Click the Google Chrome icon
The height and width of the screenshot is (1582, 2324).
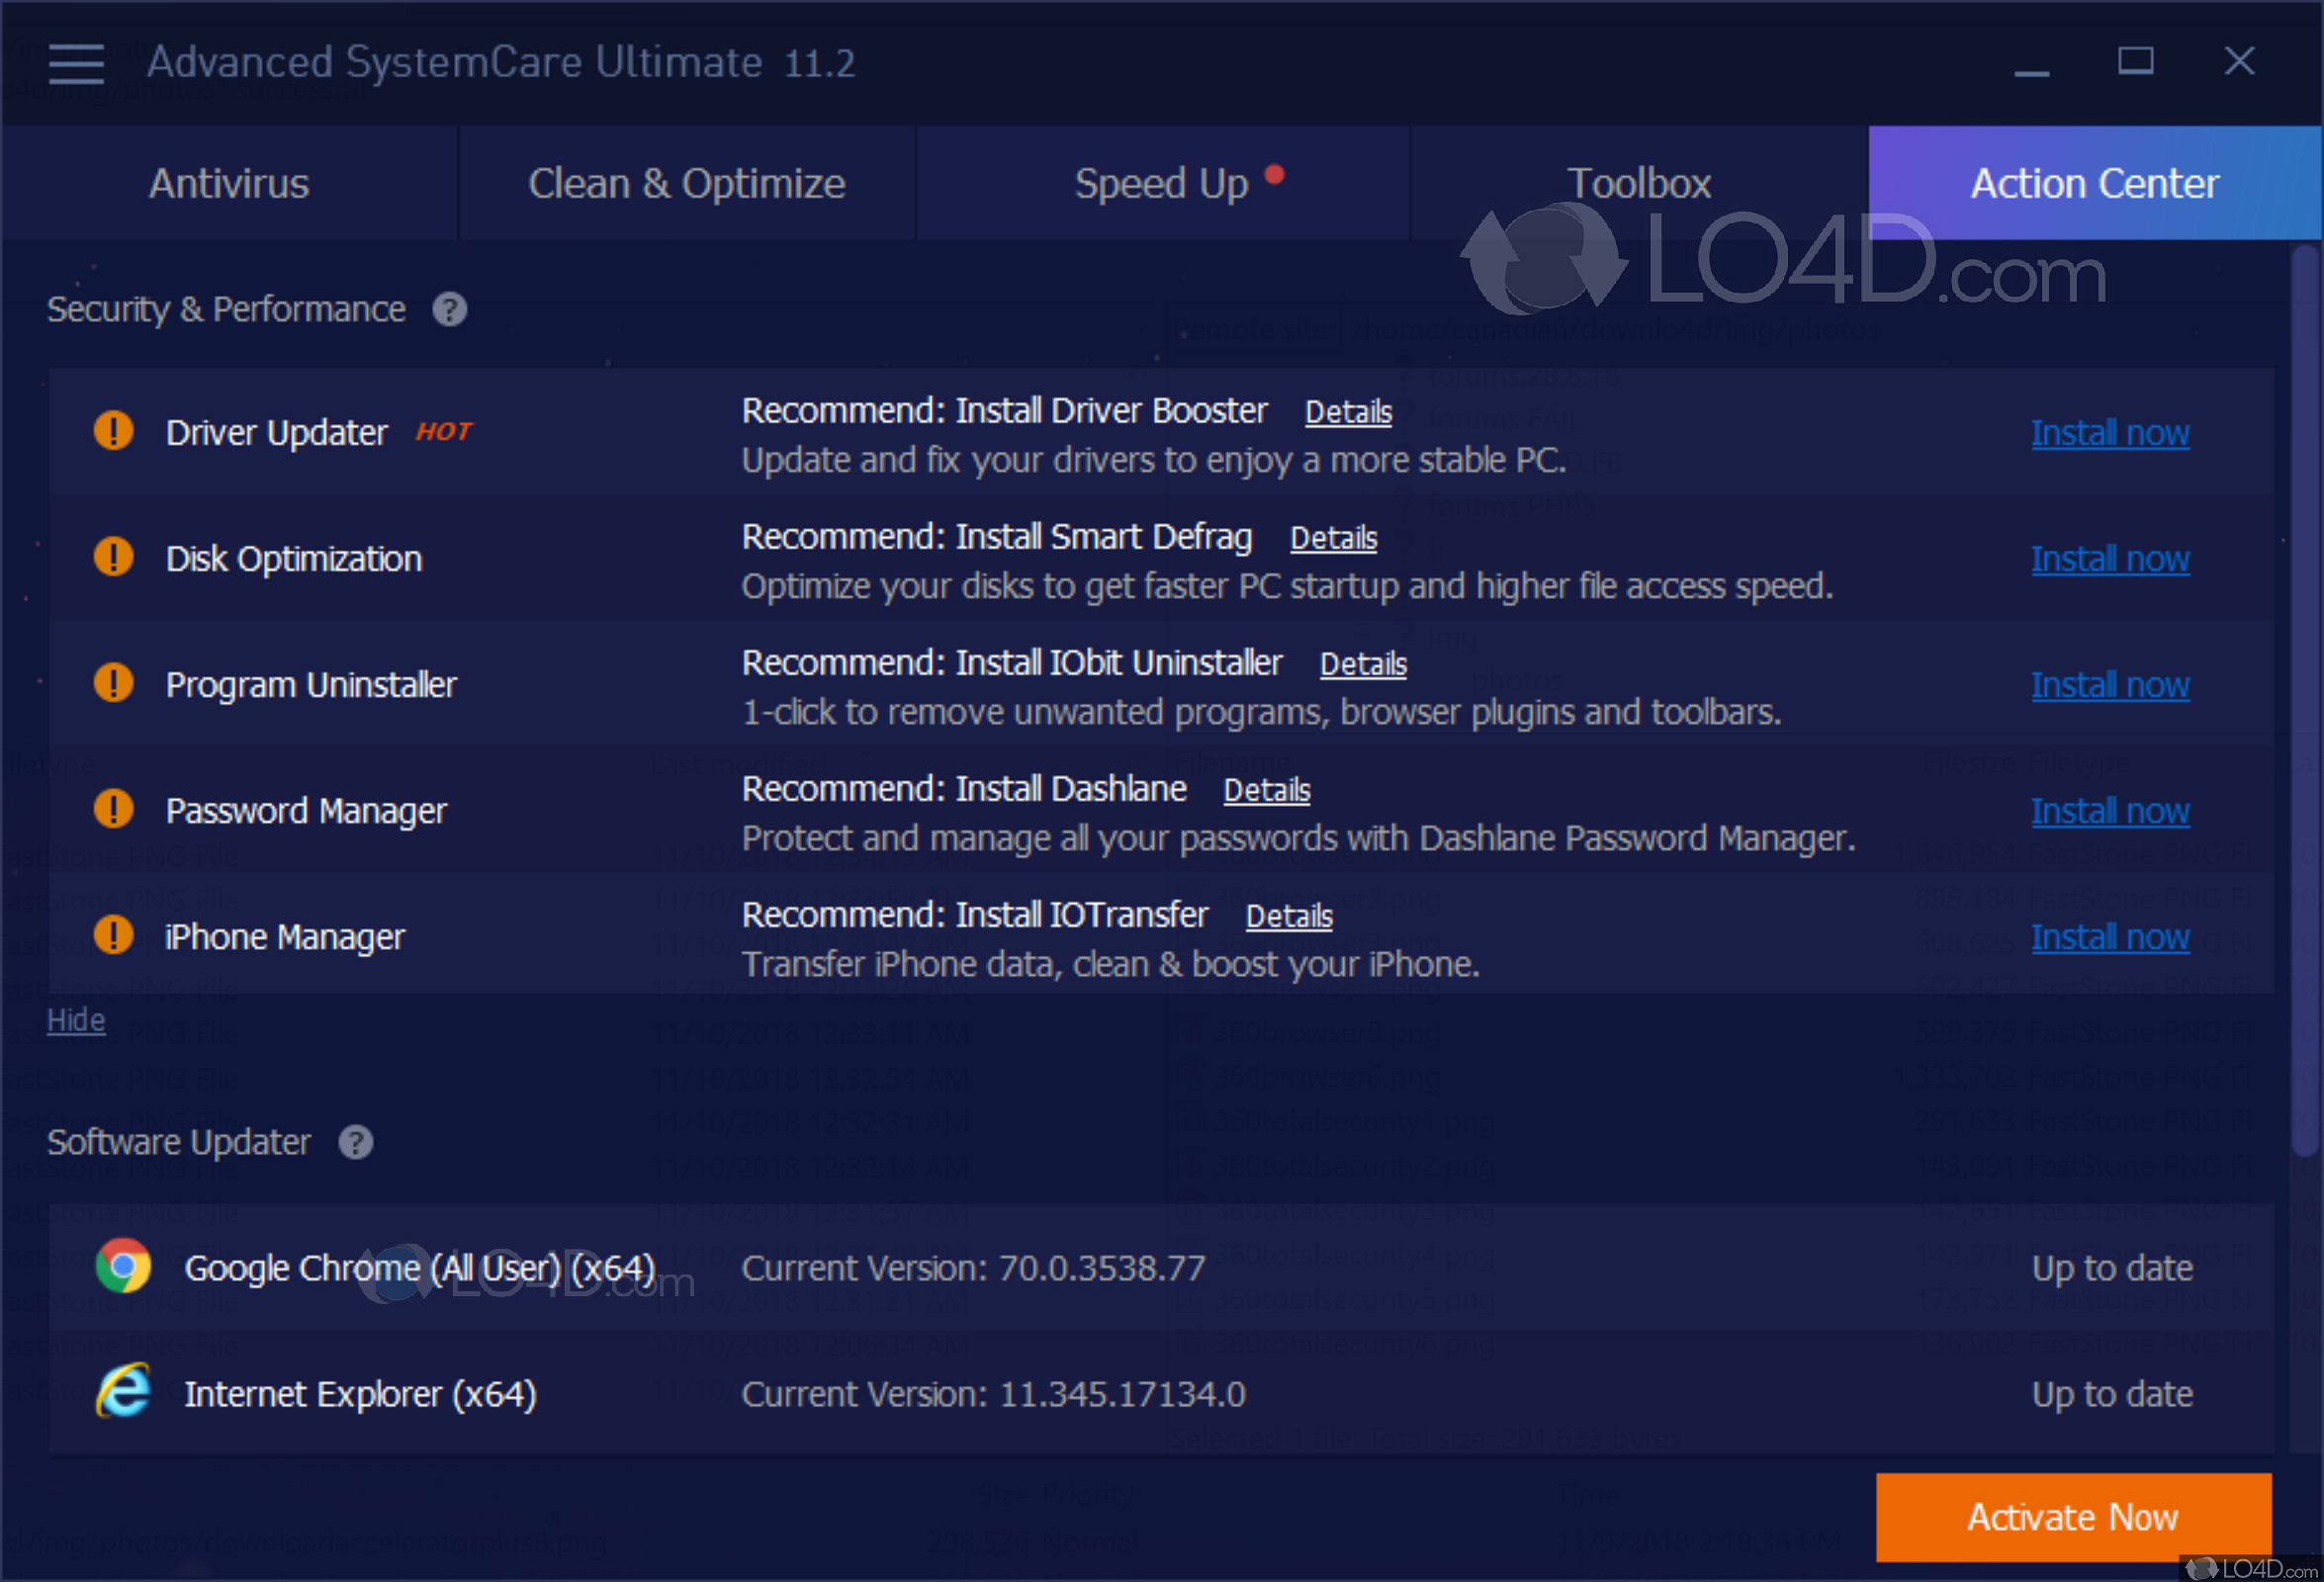[x=123, y=1266]
